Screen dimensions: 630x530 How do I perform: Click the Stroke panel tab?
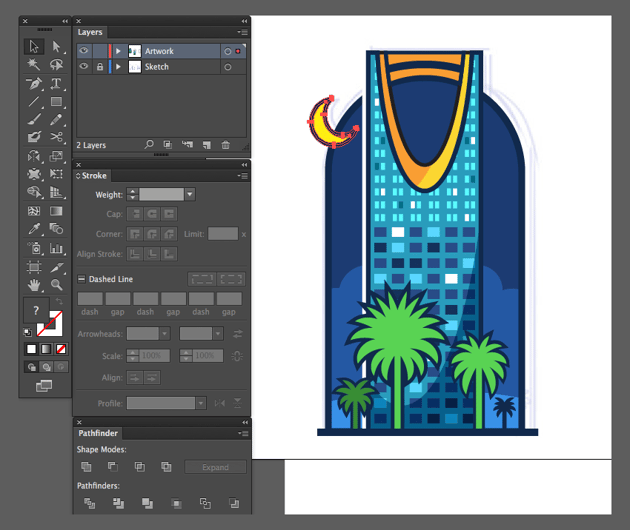(92, 176)
